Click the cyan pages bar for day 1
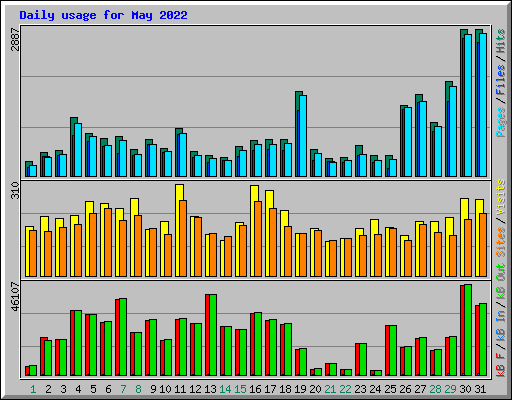The width and height of the screenshot is (512, 400). point(33,171)
